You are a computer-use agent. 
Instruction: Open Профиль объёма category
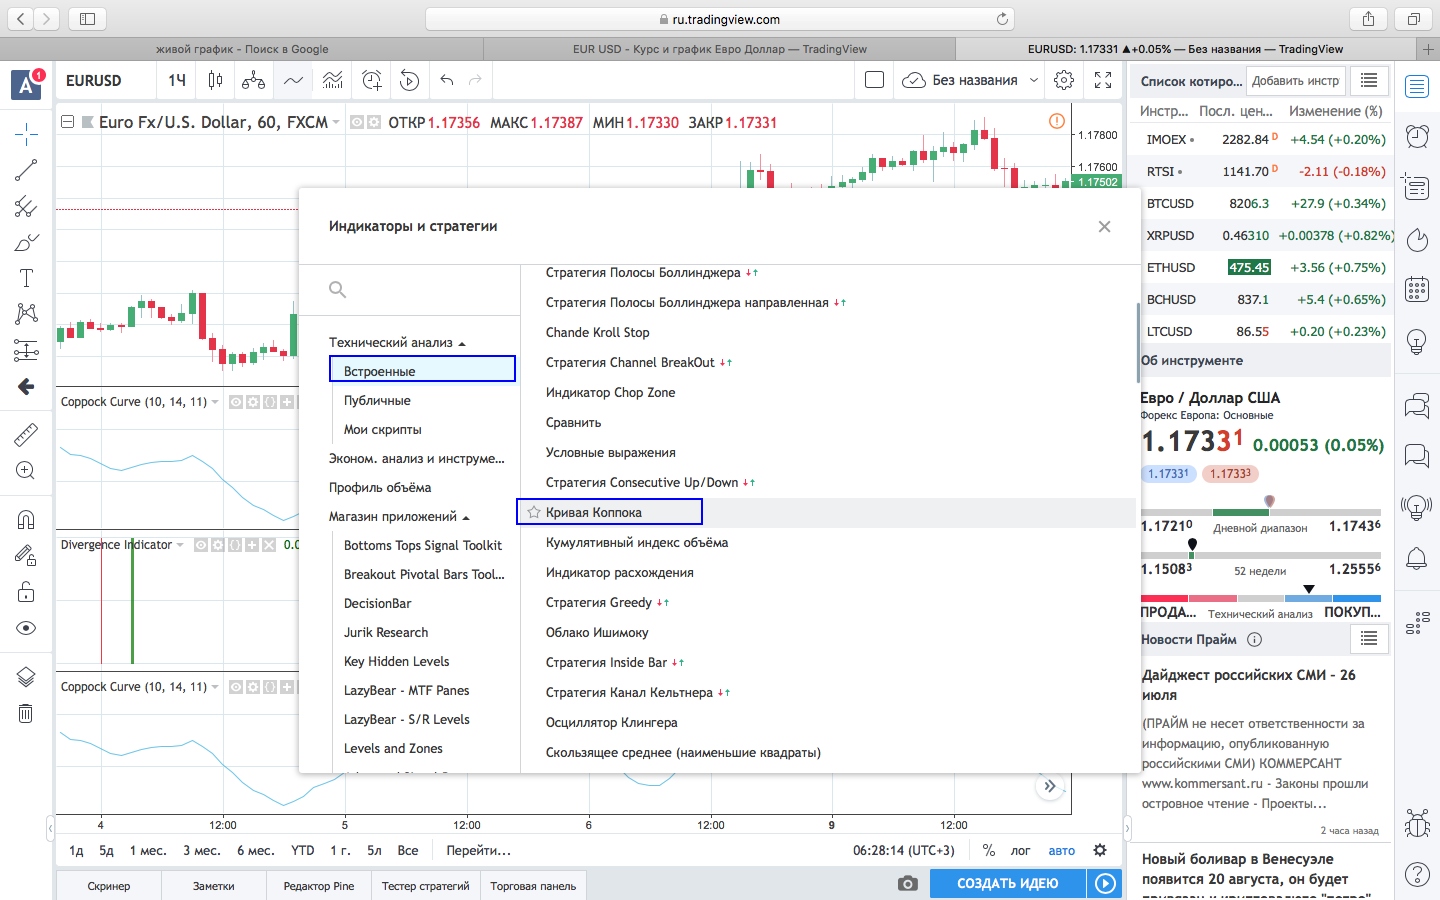pyautogui.click(x=380, y=487)
